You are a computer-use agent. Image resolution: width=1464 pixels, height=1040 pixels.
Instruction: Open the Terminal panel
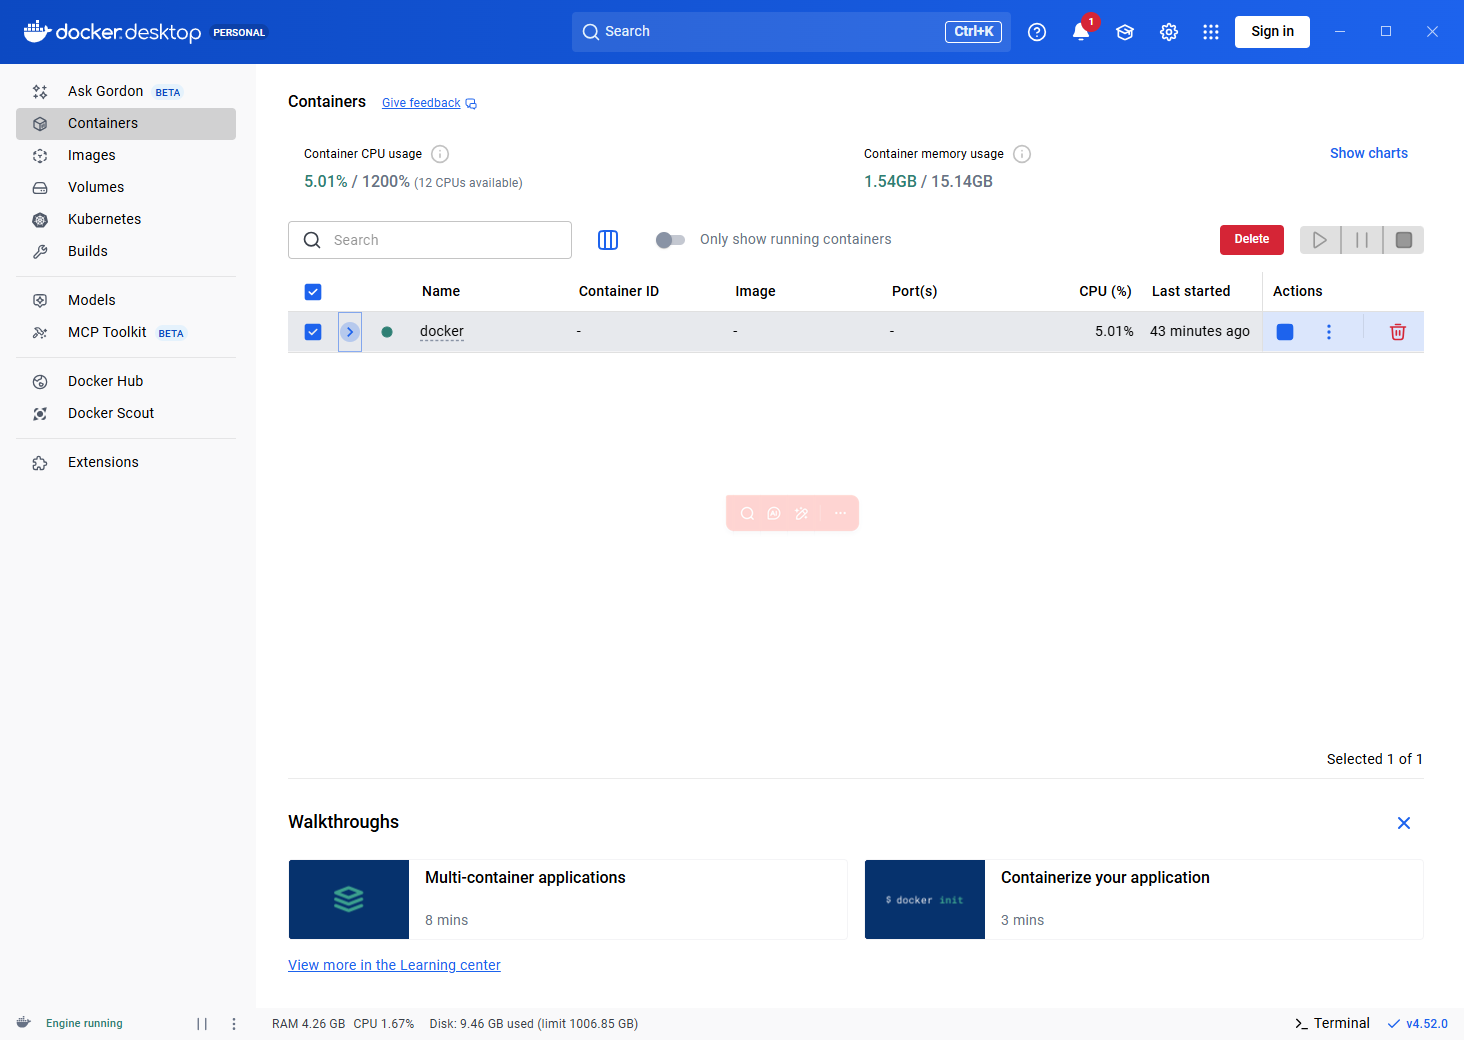[1332, 1023]
